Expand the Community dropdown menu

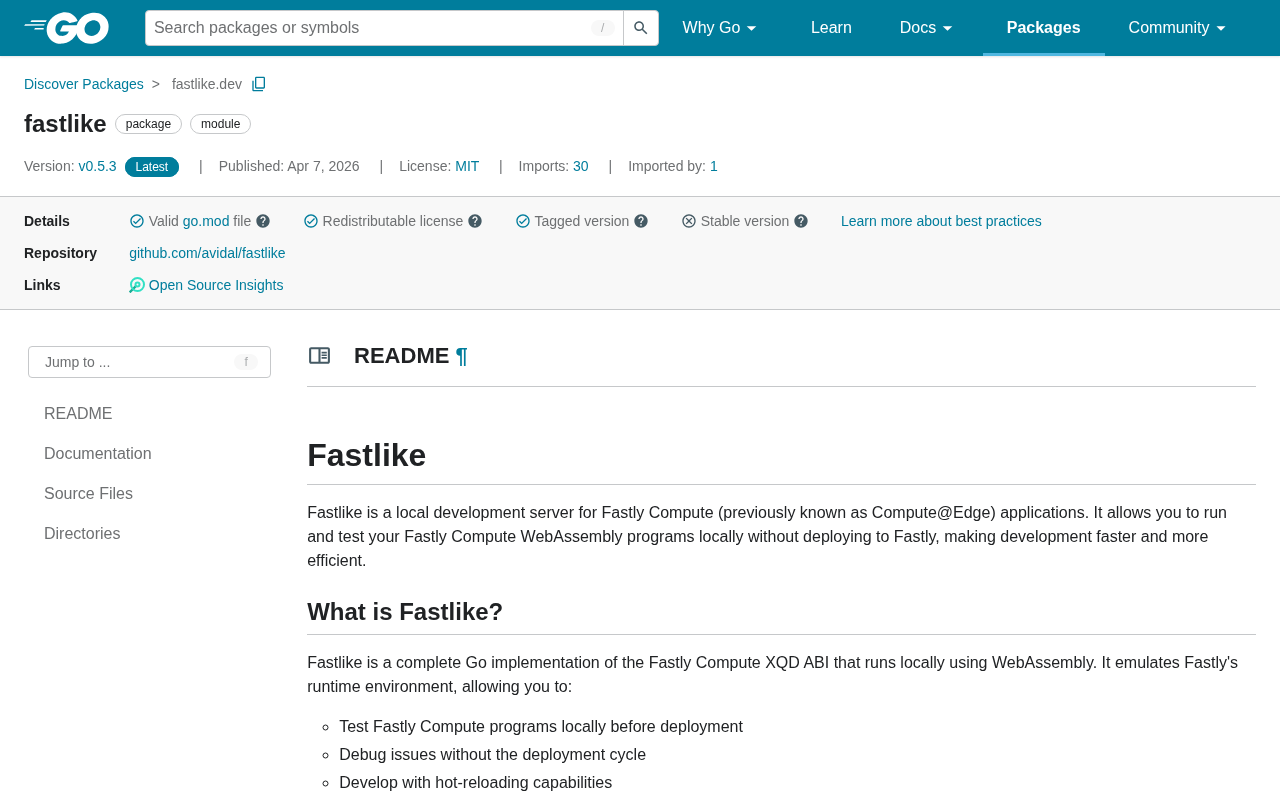point(1178,28)
